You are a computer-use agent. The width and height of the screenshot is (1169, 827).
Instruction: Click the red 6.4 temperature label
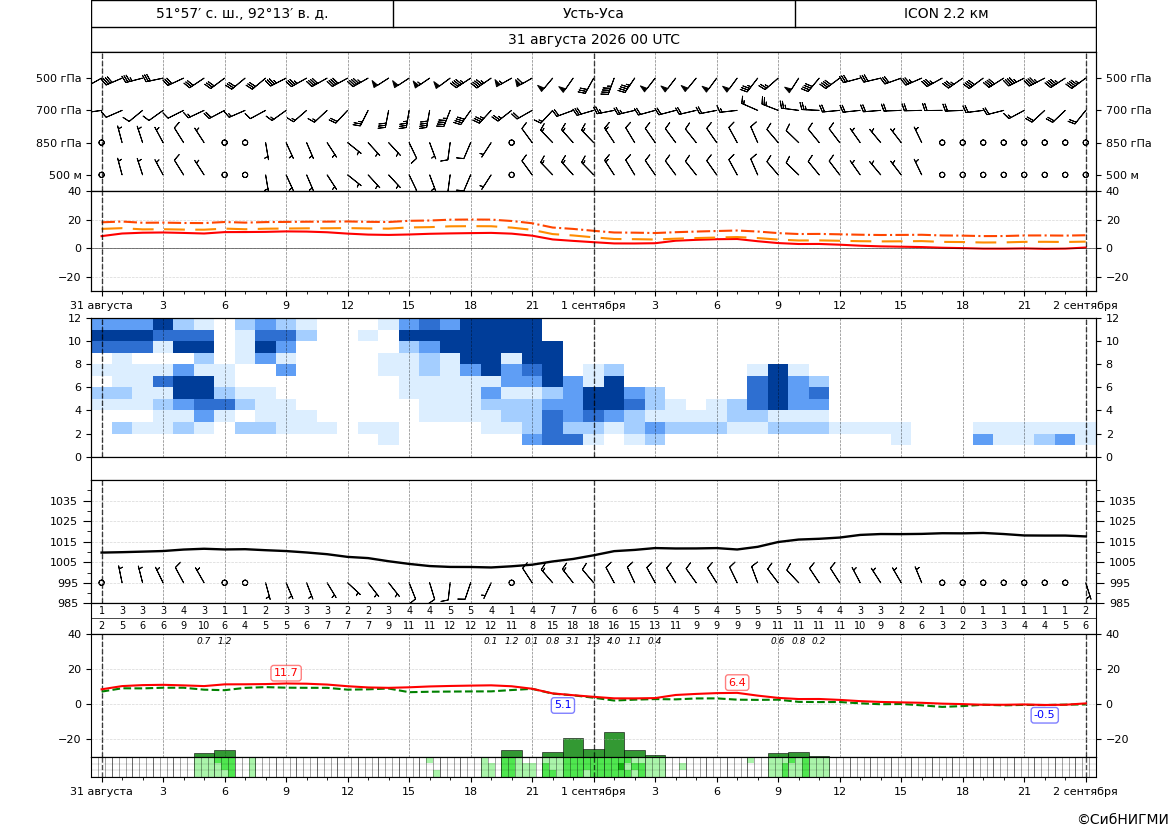pyautogui.click(x=737, y=682)
